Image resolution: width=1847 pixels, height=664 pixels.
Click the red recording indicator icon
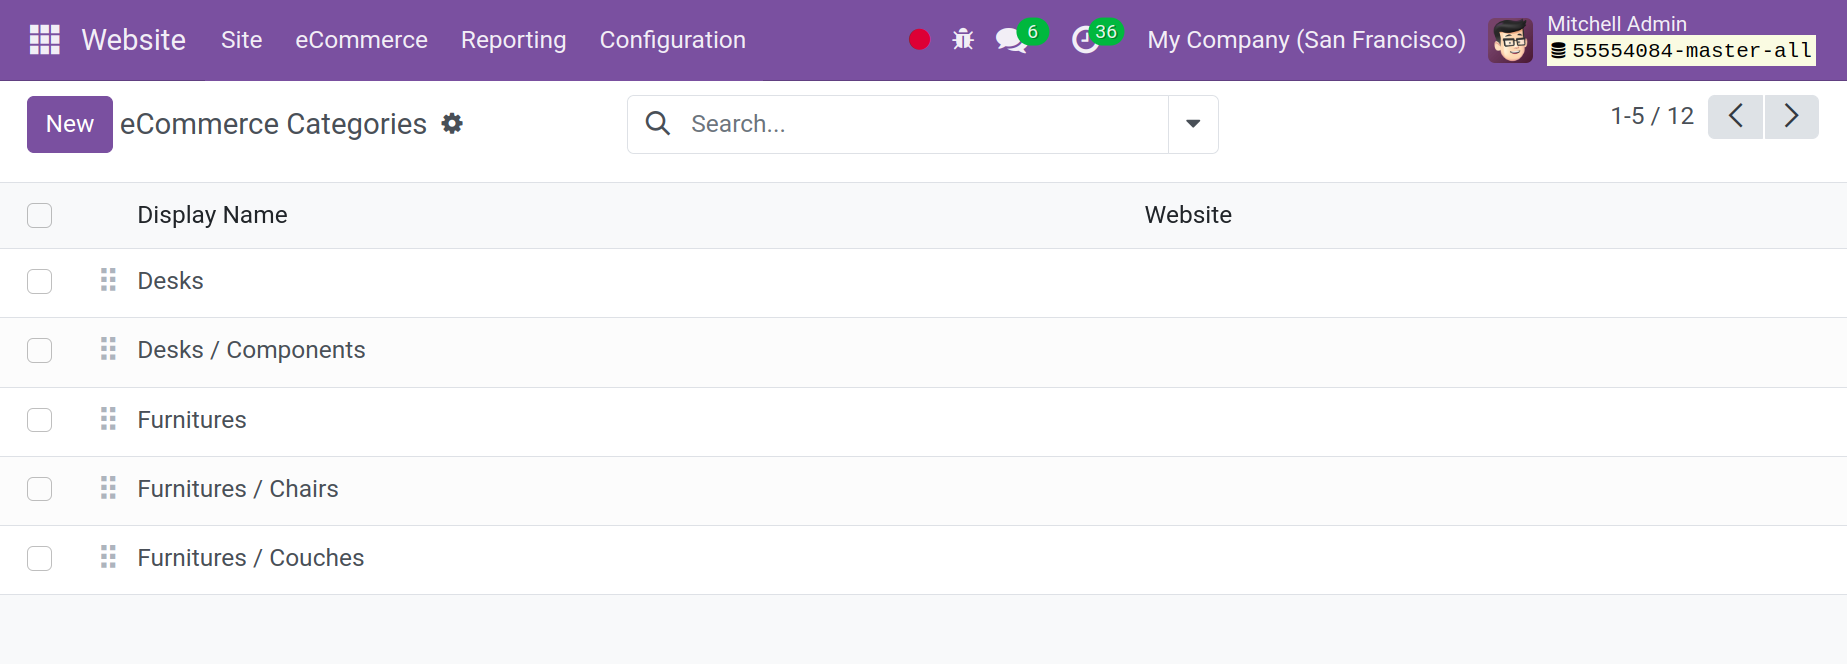pos(919,40)
